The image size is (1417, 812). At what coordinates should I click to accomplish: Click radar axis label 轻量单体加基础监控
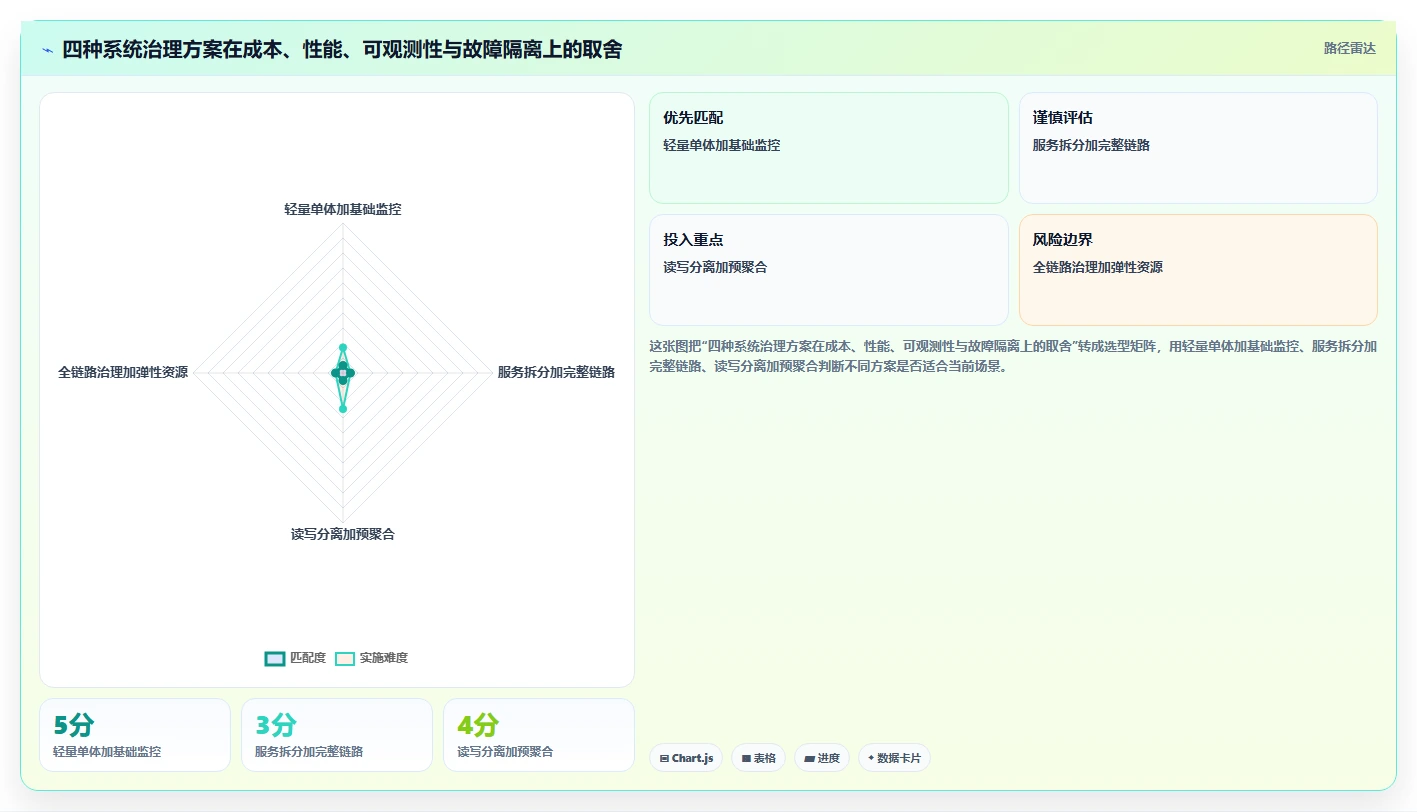(343, 209)
